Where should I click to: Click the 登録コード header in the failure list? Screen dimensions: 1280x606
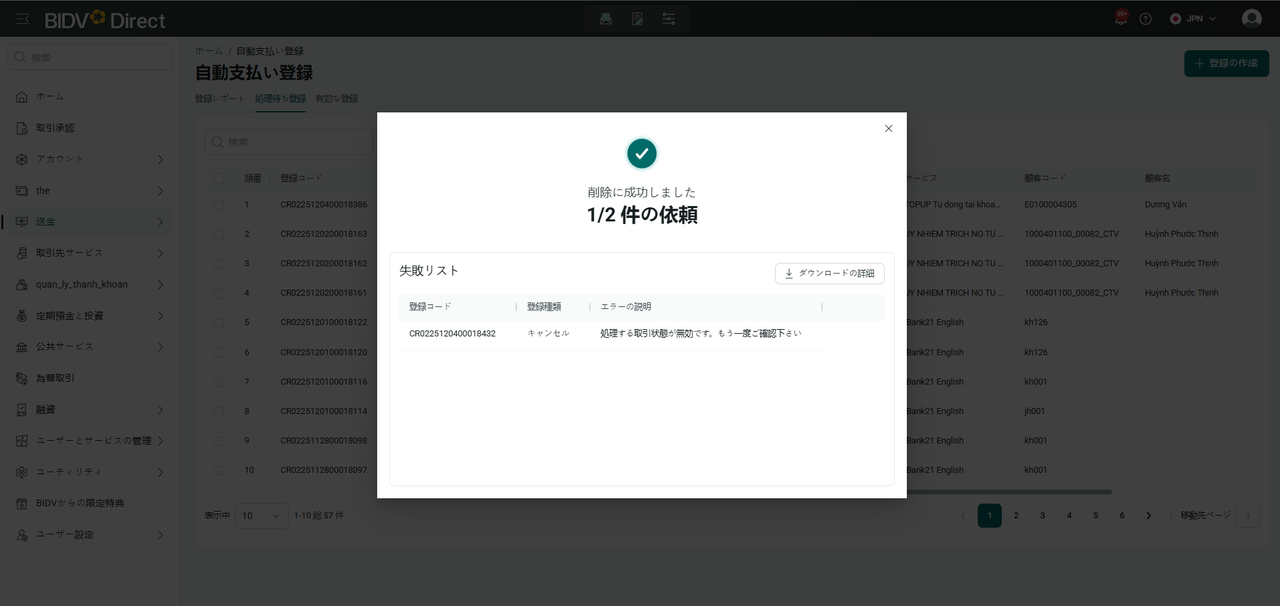pos(430,306)
